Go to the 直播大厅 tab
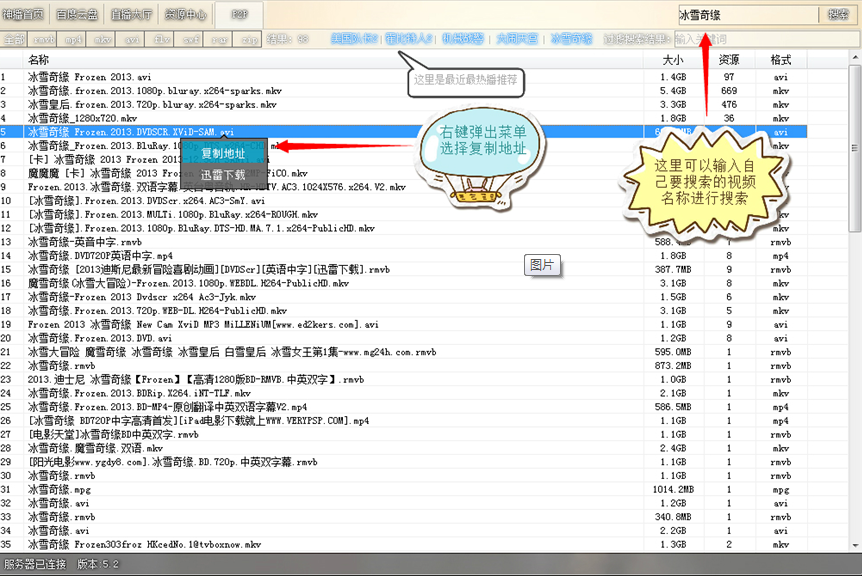This screenshot has height=576, width=862. tap(131, 15)
